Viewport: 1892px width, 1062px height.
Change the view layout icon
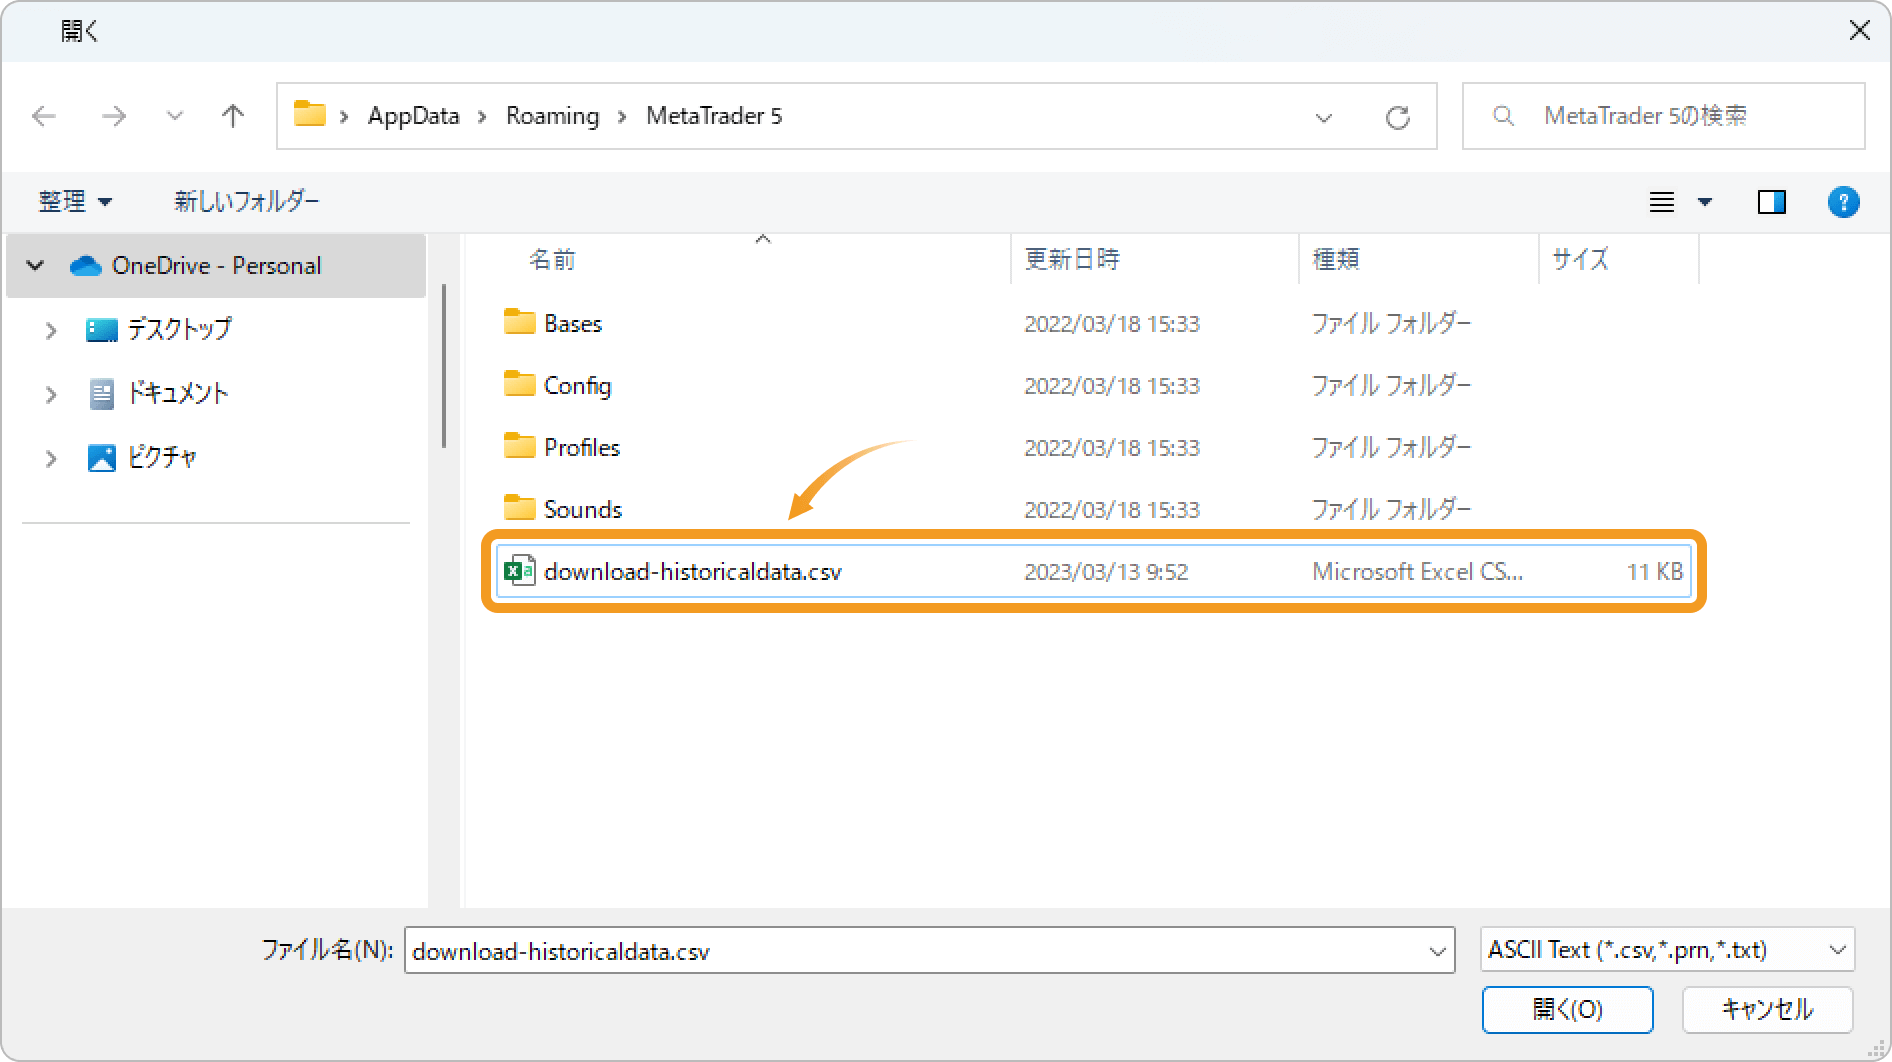tap(1662, 202)
